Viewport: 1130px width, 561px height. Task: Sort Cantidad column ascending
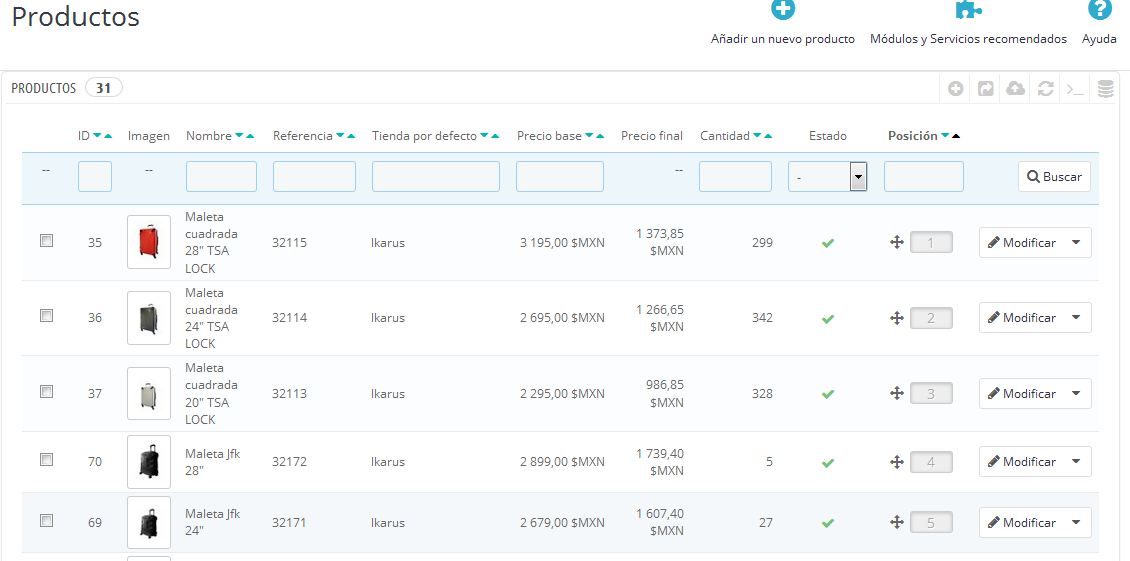(x=768, y=136)
